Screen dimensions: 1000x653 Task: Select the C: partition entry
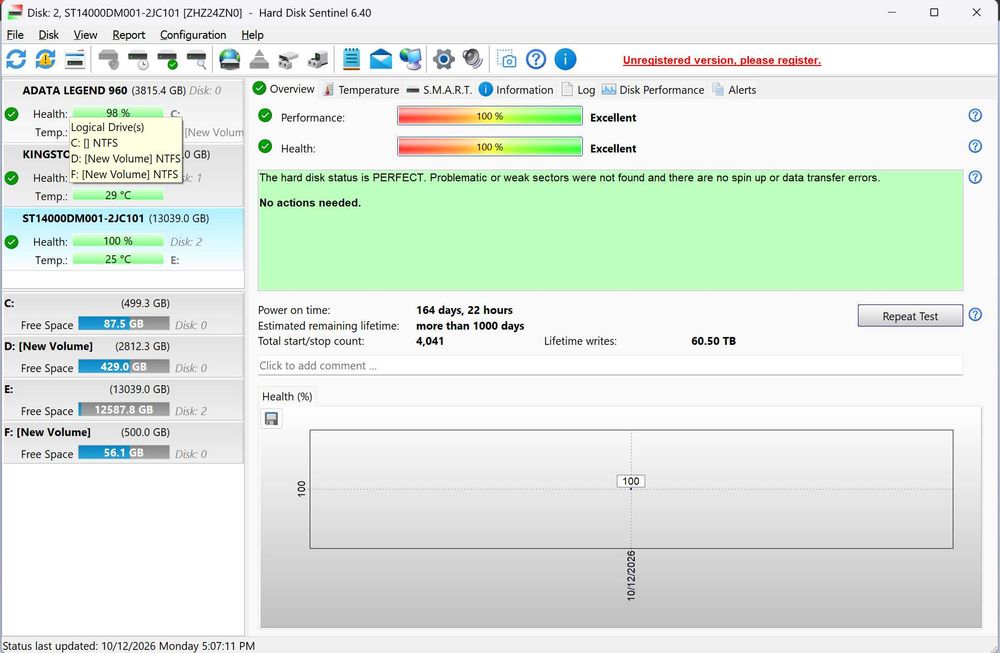tap(123, 314)
